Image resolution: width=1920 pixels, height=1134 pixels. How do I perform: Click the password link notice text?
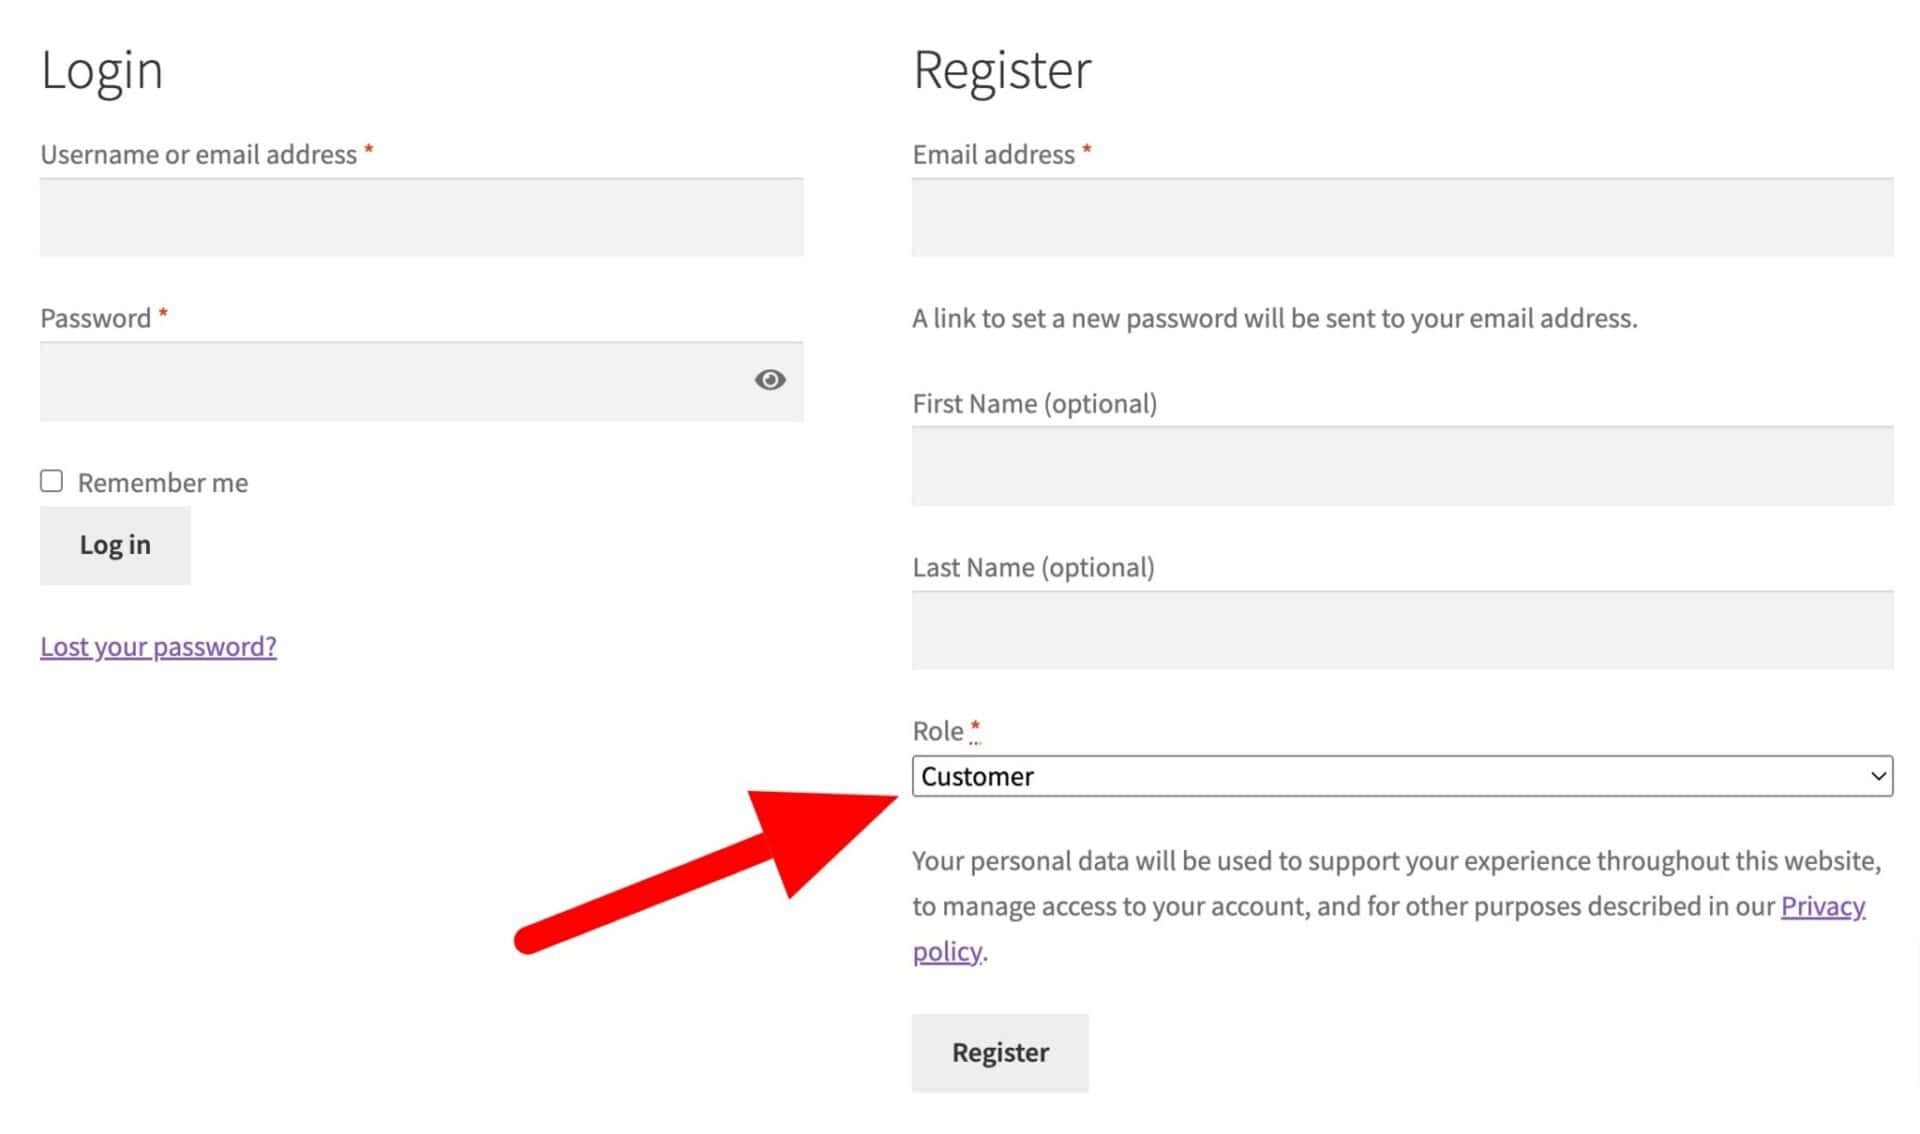1275,318
